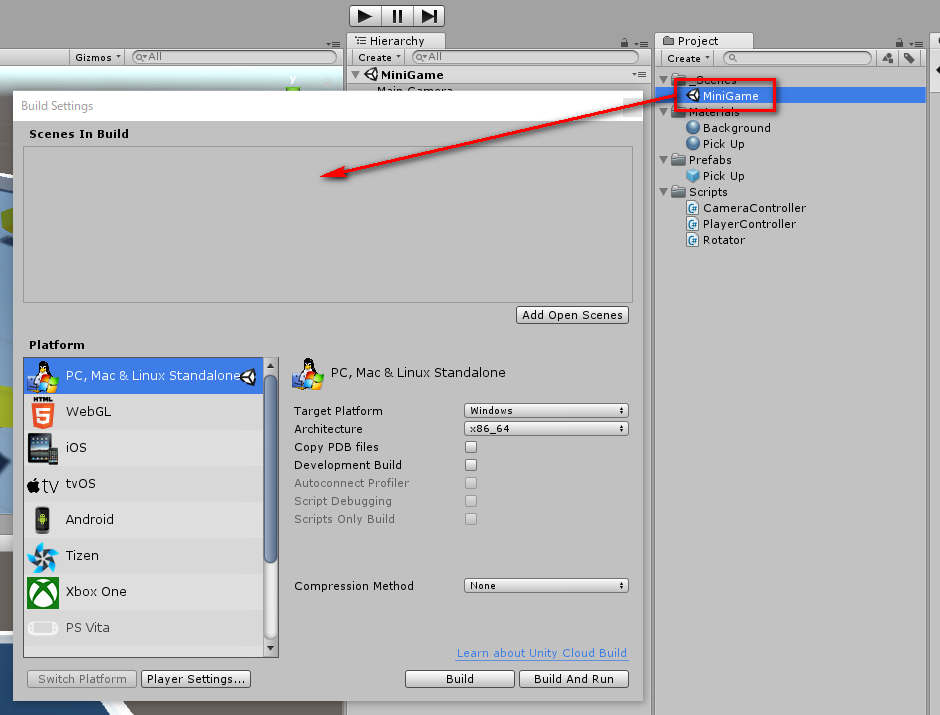This screenshot has height=715, width=940.
Task: Open the Architecture dropdown
Action: click(x=546, y=429)
